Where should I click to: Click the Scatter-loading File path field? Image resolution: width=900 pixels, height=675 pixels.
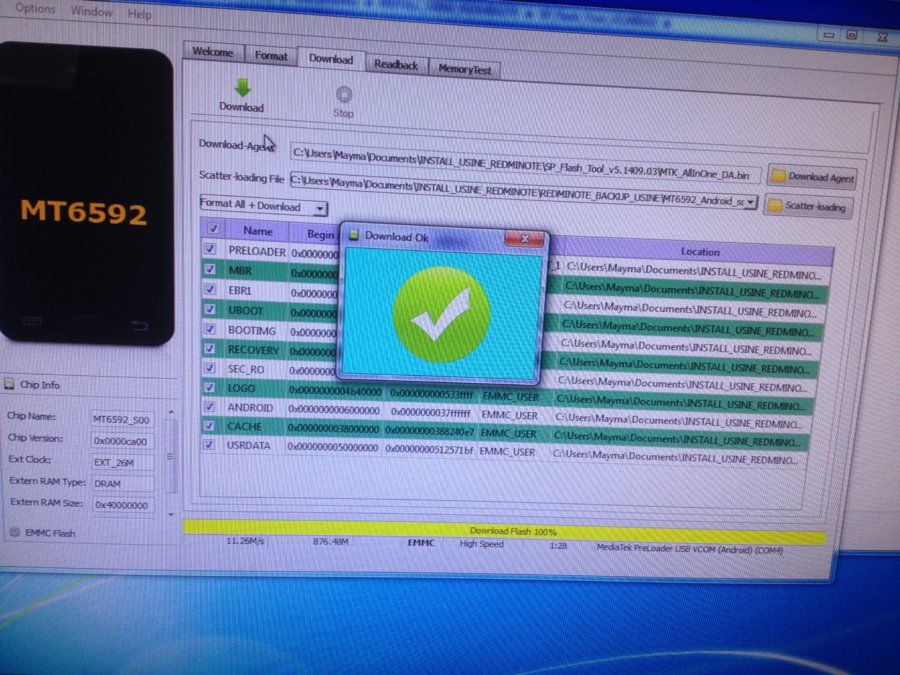click(523, 191)
